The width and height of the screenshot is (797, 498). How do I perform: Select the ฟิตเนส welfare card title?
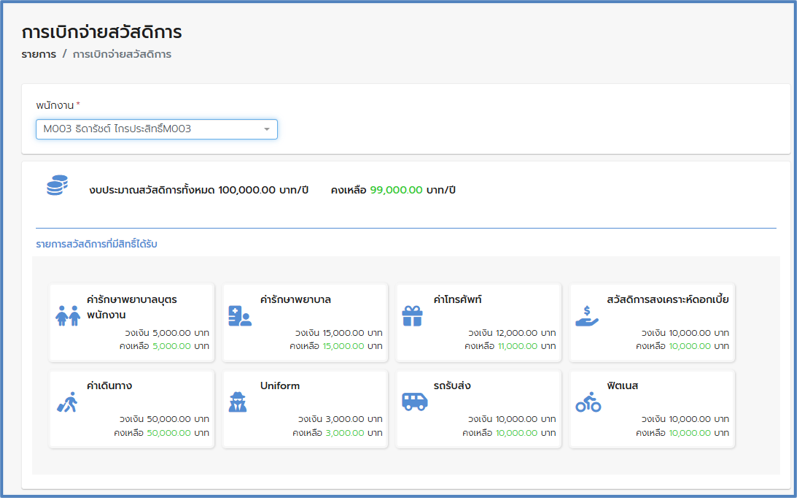623,386
